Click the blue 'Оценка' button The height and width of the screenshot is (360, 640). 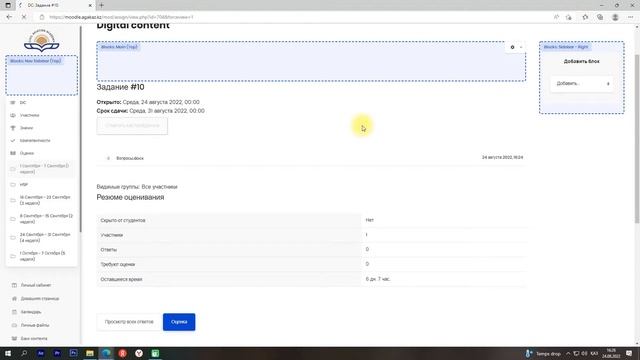coord(179,322)
